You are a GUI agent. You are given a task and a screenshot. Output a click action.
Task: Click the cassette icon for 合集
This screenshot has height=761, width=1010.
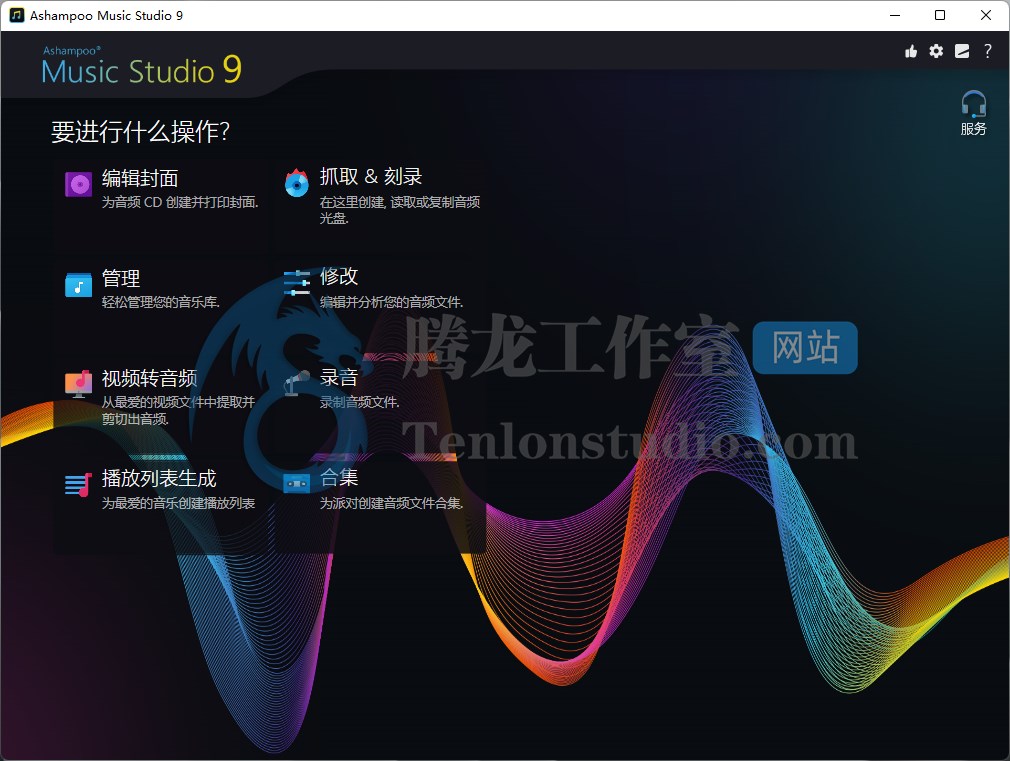297,483
